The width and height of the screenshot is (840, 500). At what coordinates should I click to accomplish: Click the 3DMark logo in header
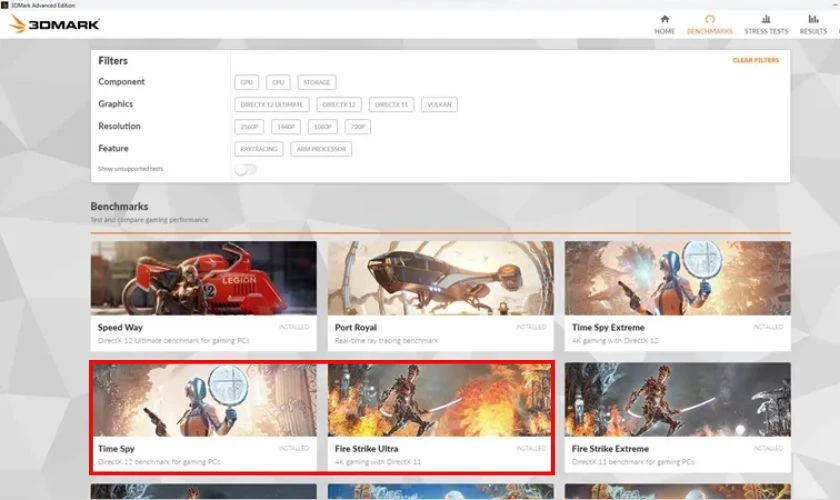[54, 24]
